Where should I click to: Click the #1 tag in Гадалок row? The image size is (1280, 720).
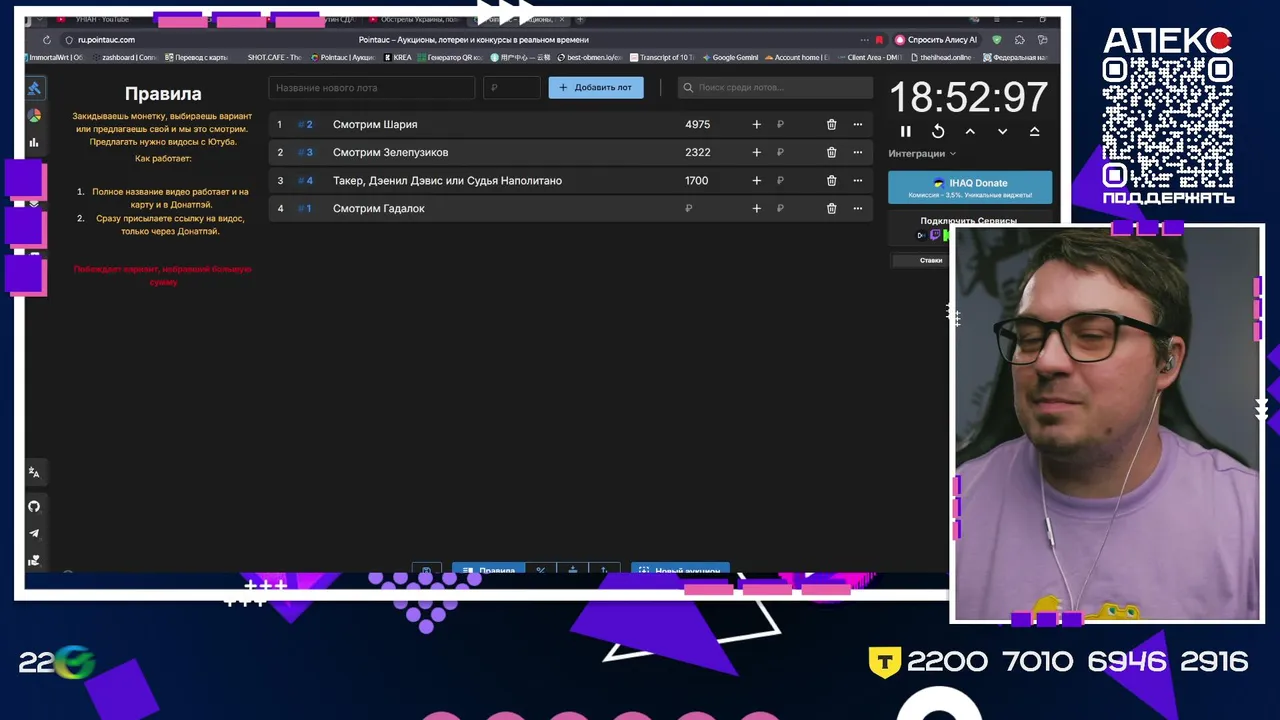pyautogui.click(x=306, y=209)
